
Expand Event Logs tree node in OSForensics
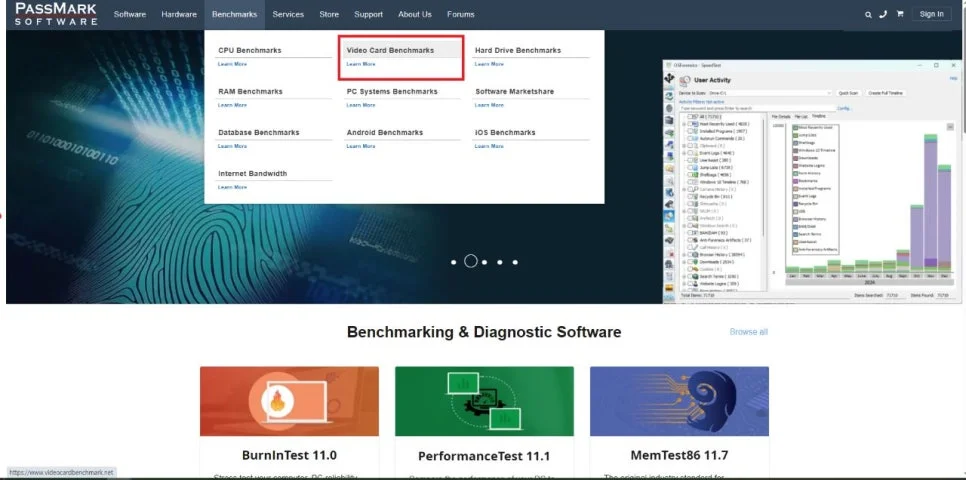(684, 153)
